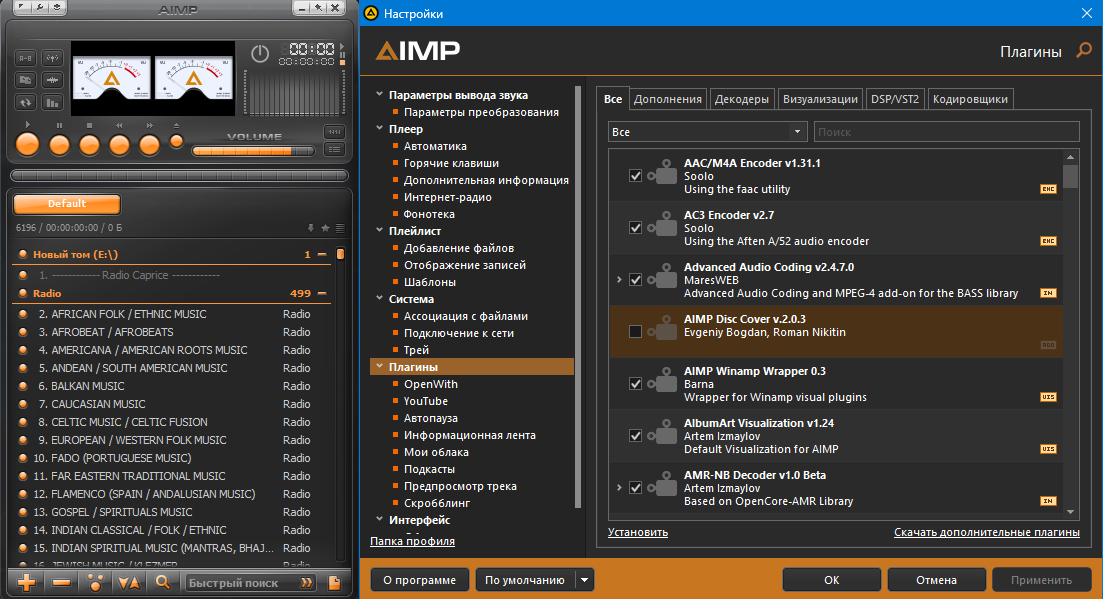1103x599 pixels.
Task: Open the 'По умолчанию' dropdown arrow
Action: point(585,580)
